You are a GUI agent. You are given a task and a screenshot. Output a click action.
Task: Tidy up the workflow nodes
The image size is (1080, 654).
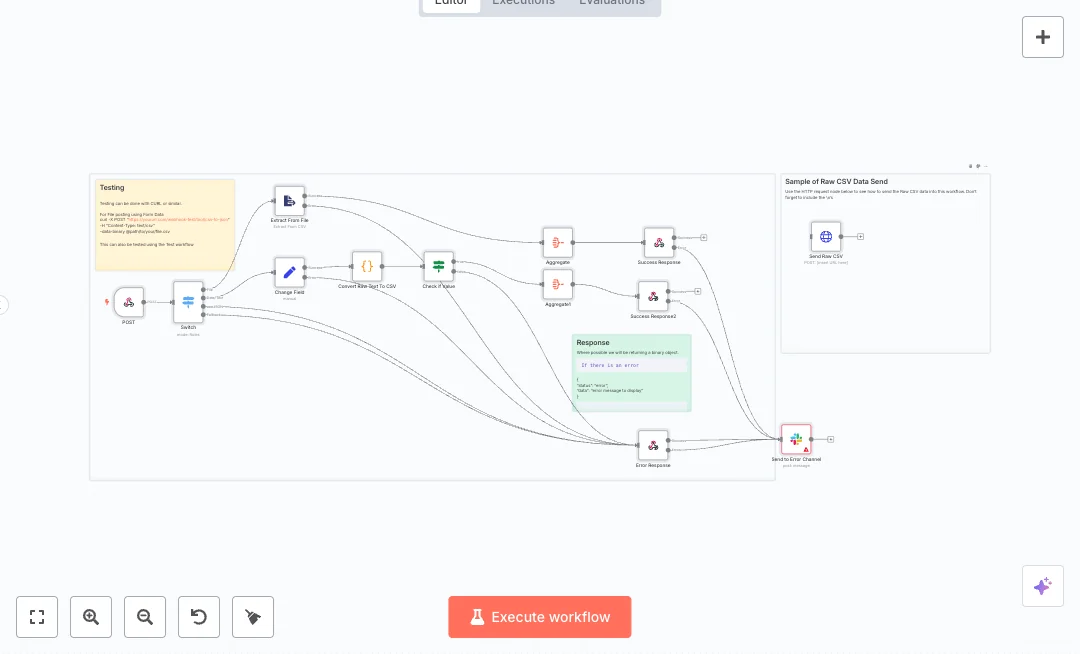click(253, 617)
